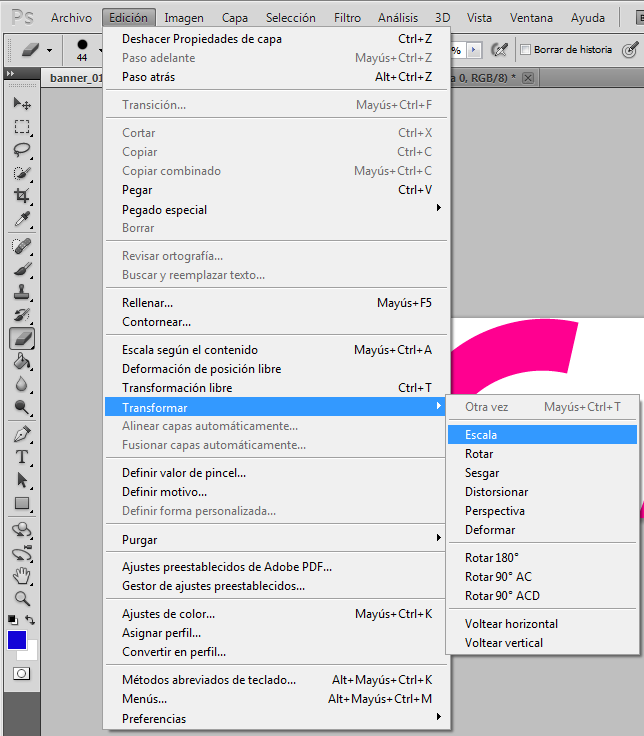Select the Brush tool

tap(22, 269)
